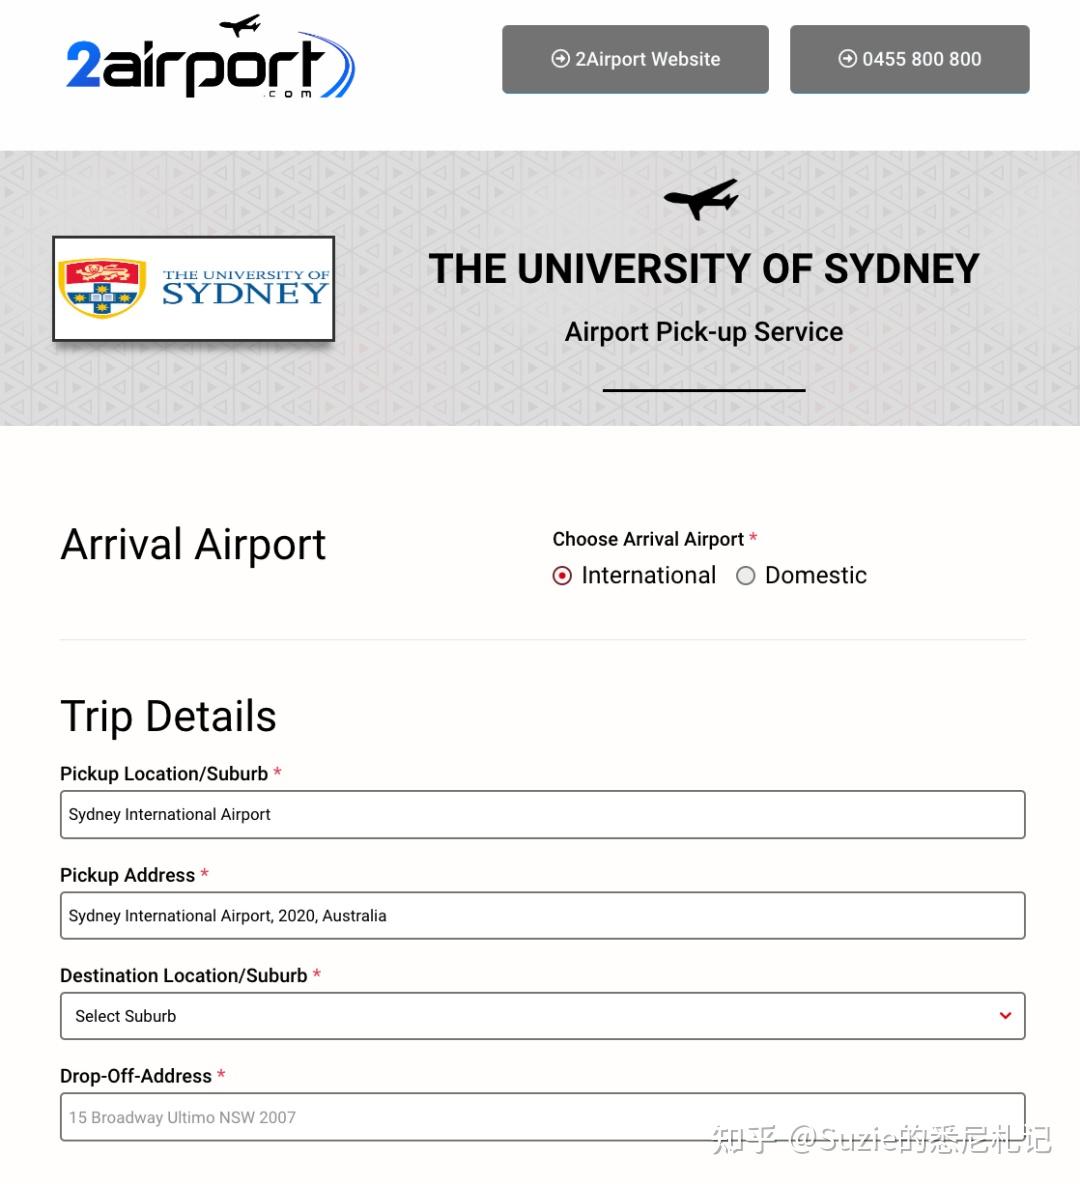Select the International arrival airport option
This screenshot has height=1184, width=1080.
(562, 576)
